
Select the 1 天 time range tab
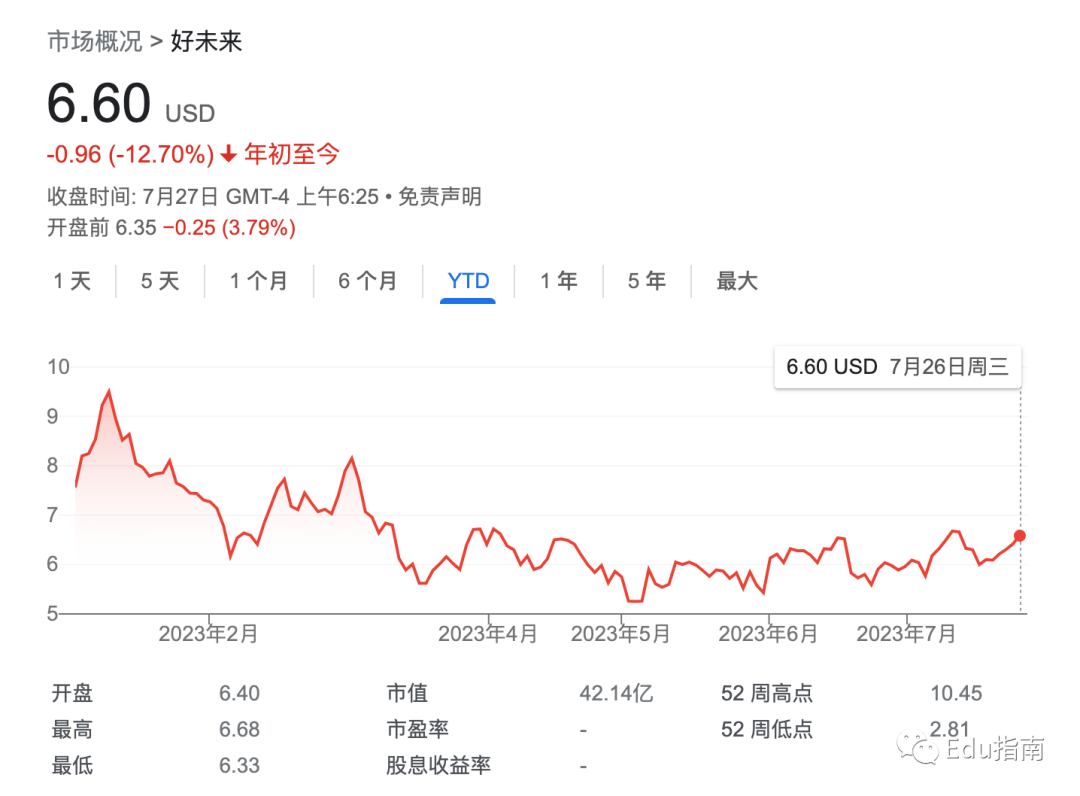tap(72, 281)
